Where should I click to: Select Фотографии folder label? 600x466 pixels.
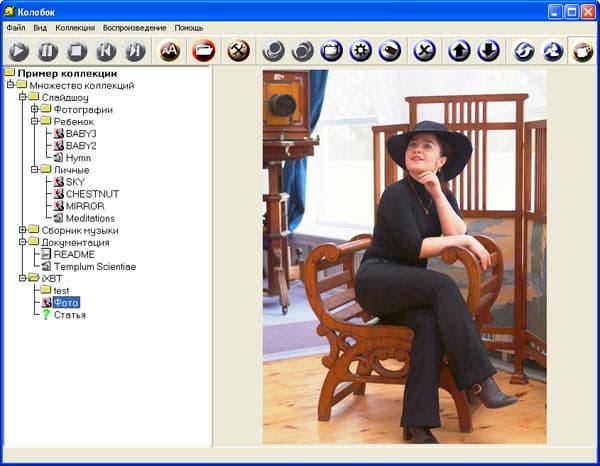coord(83,109)
